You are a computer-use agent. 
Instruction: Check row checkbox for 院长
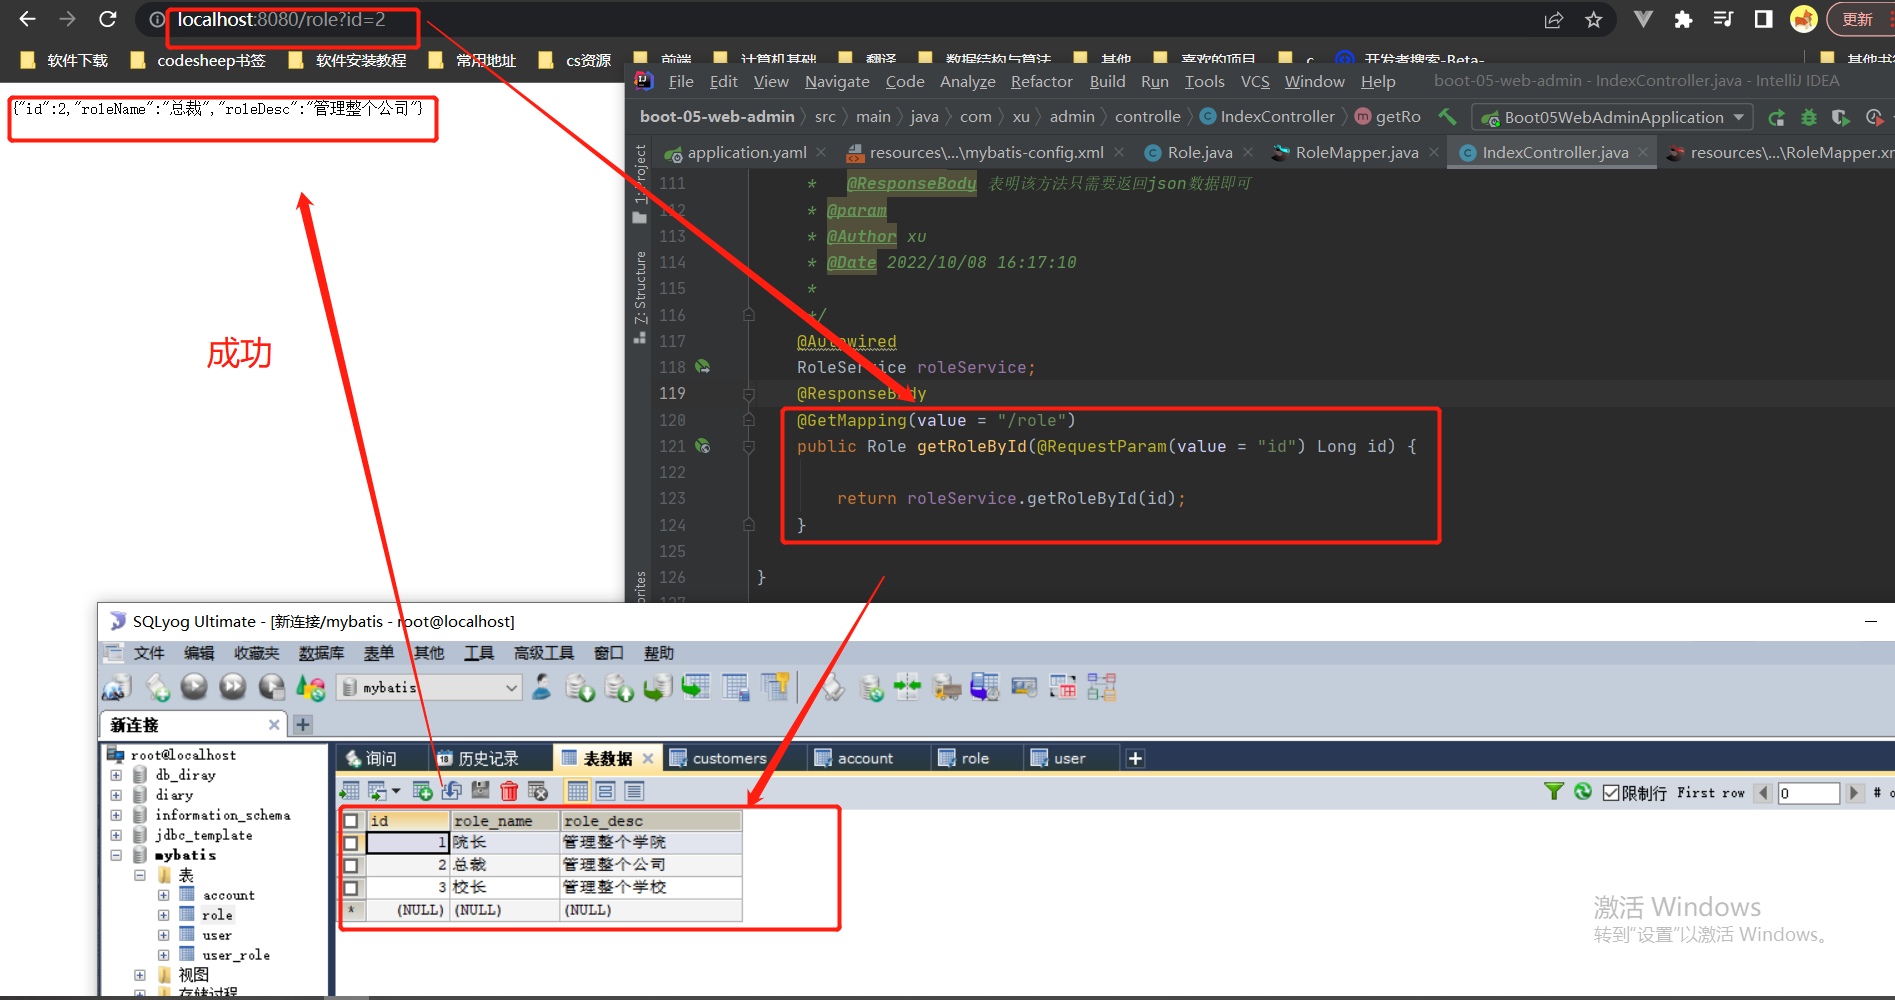click(x=351, y=842)
